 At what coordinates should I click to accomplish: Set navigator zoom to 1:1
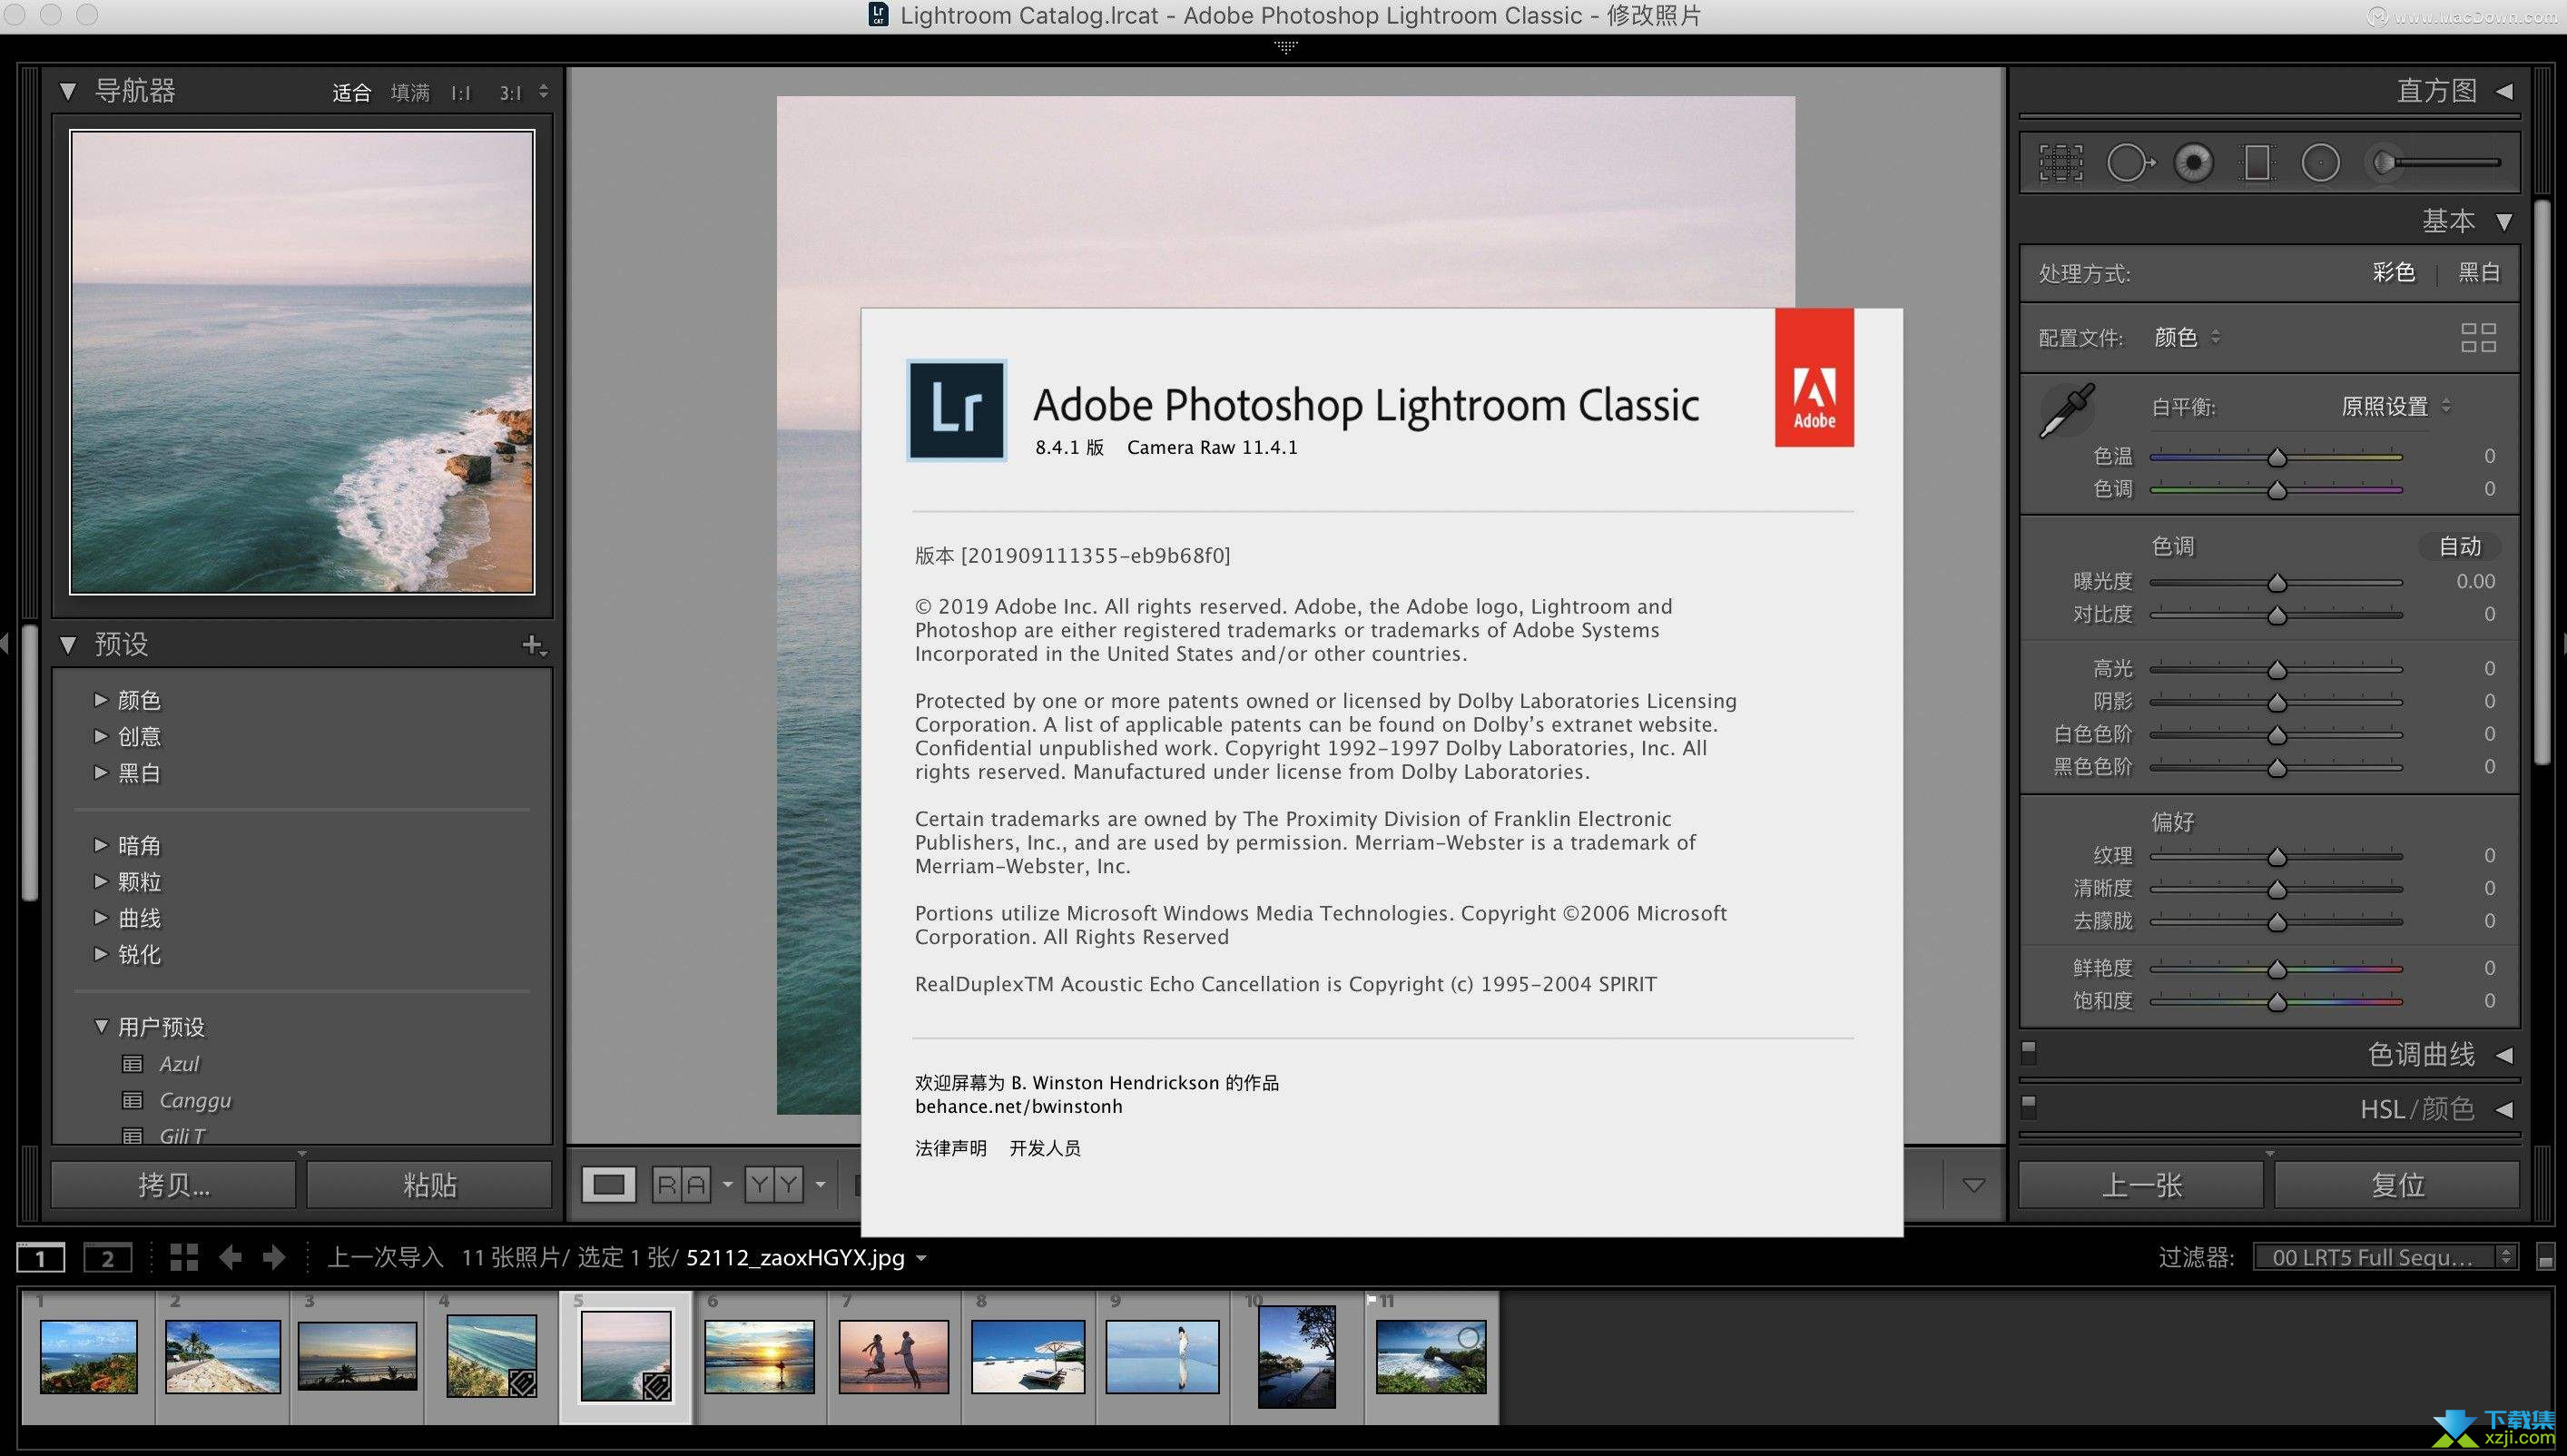pyautogui.click(x=460, y=93)
